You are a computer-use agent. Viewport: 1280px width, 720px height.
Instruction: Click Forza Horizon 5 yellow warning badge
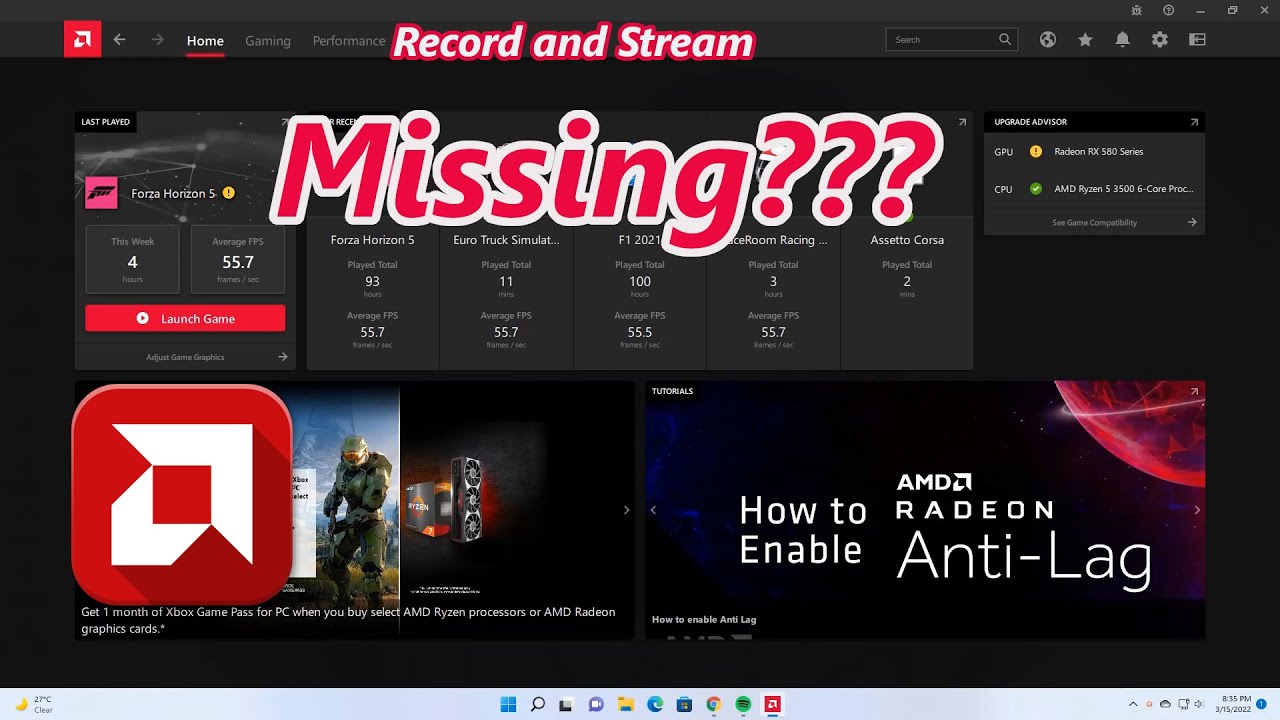228,193
